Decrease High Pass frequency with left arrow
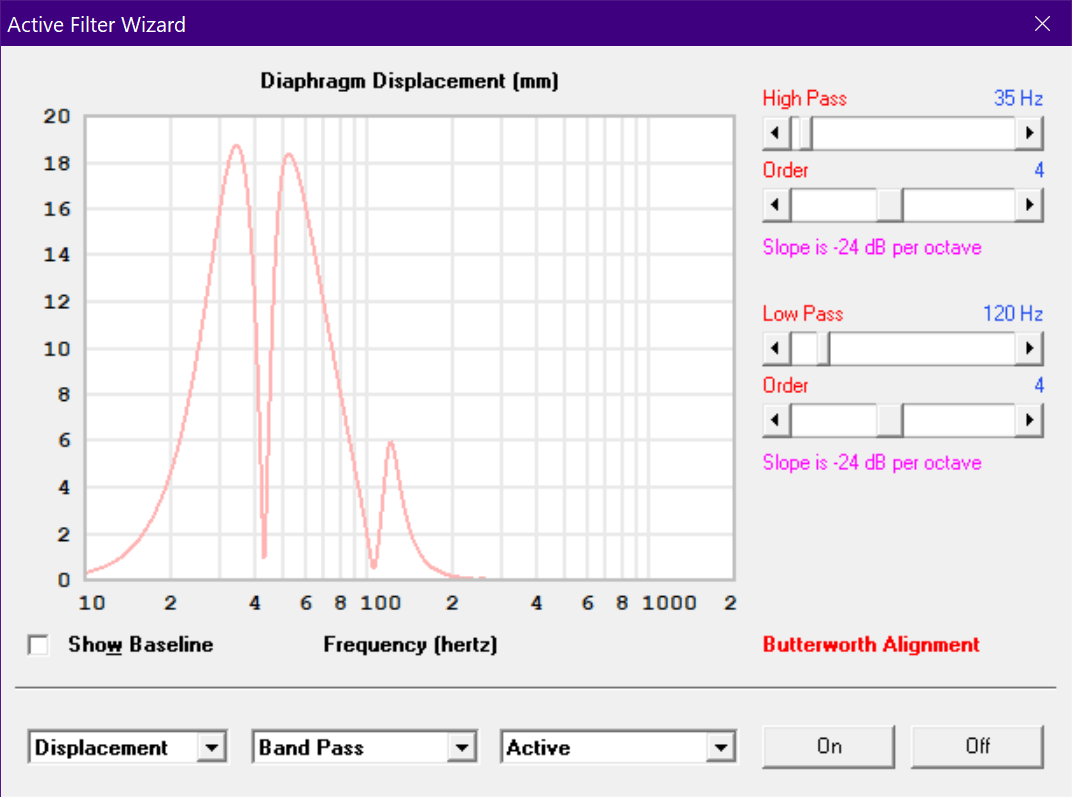 coord(776,133)
